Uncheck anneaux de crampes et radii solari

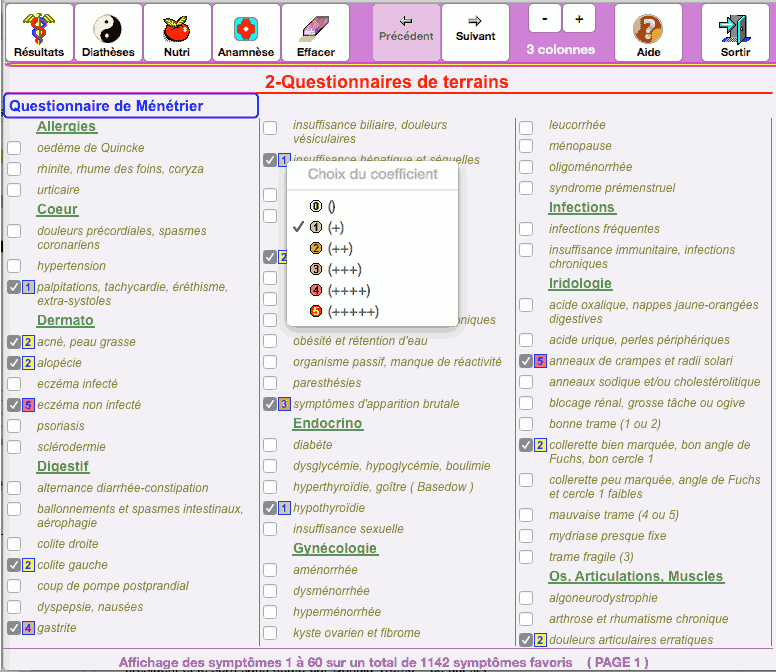click(526, 361)
